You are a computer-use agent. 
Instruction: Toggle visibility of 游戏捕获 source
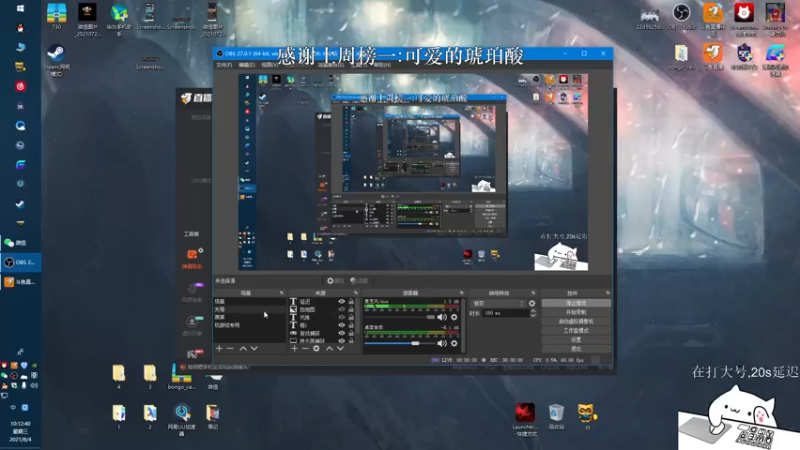pyautogui.click(x=342, y=333)
